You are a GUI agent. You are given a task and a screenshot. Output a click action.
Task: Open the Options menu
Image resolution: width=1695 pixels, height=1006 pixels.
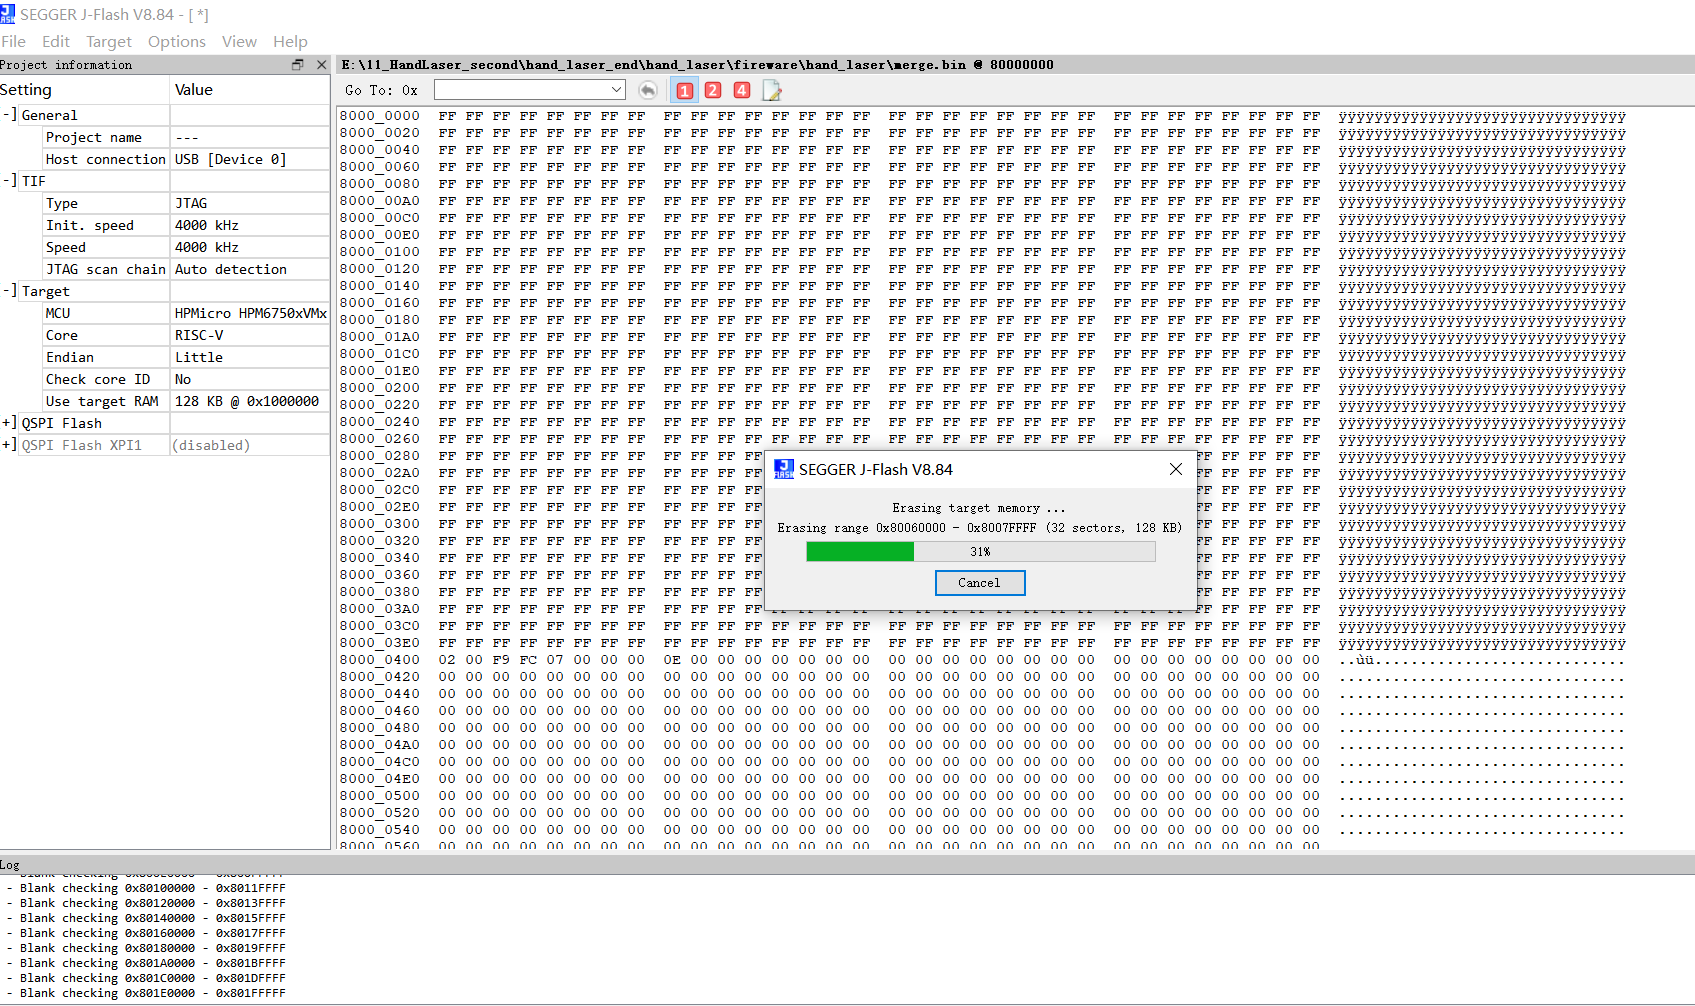coord(177,41)
